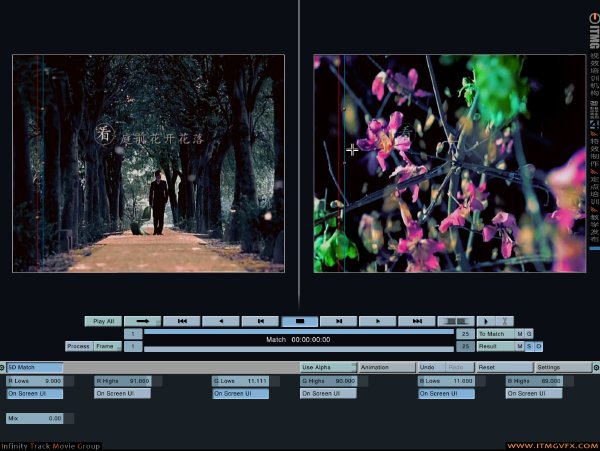Click the gear icon right of Settings
Image resolution: width=600 pixels, height=451 pixels.
(596, 368)
